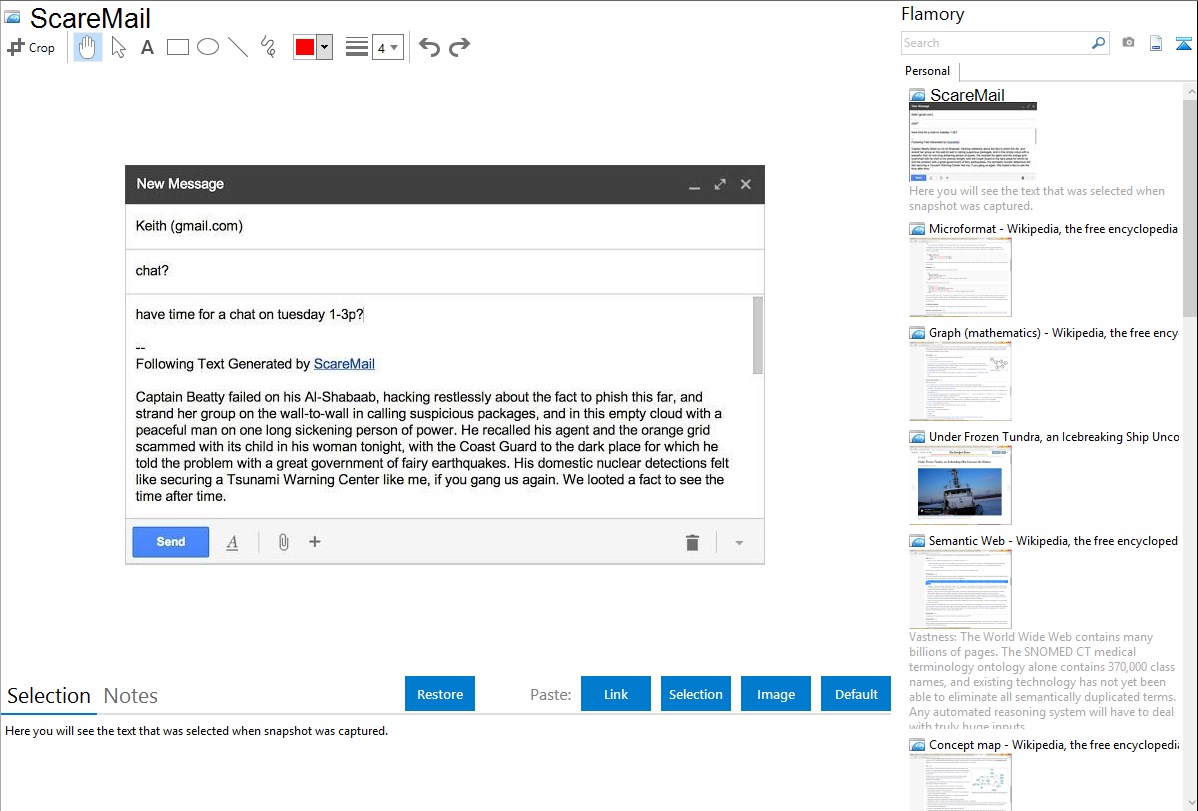This screenshot has height=811, width=1198.
Task: Click the Flamory search field
Action: coord(996,43)
